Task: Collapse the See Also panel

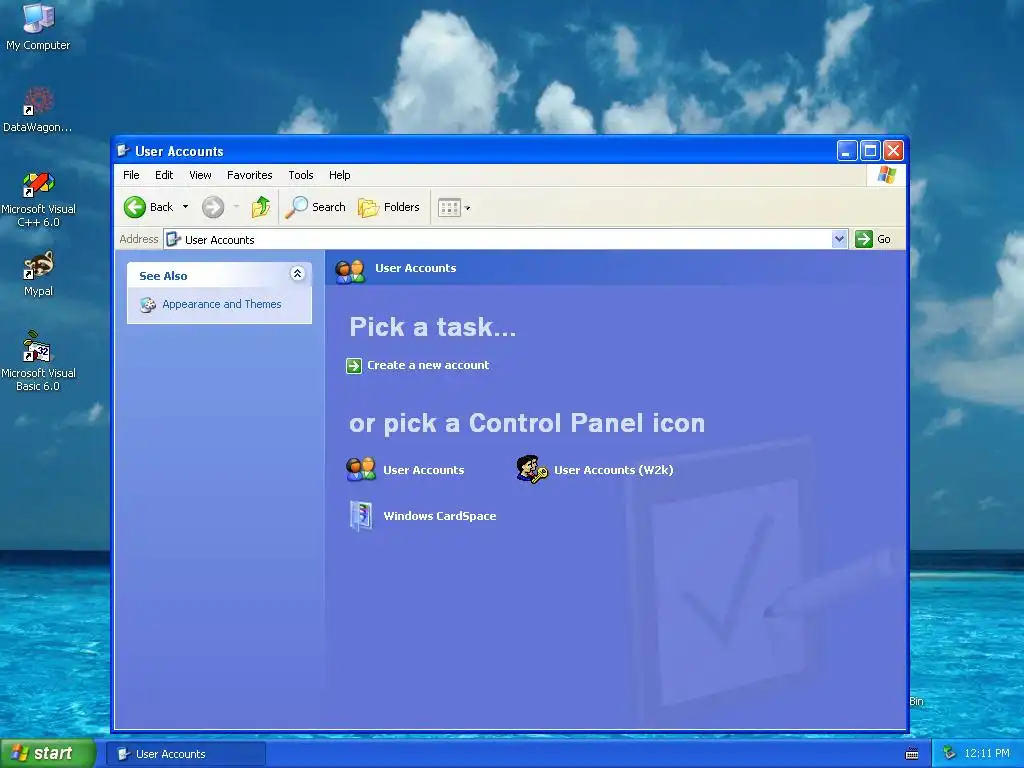Action: (x=297, y=274)
